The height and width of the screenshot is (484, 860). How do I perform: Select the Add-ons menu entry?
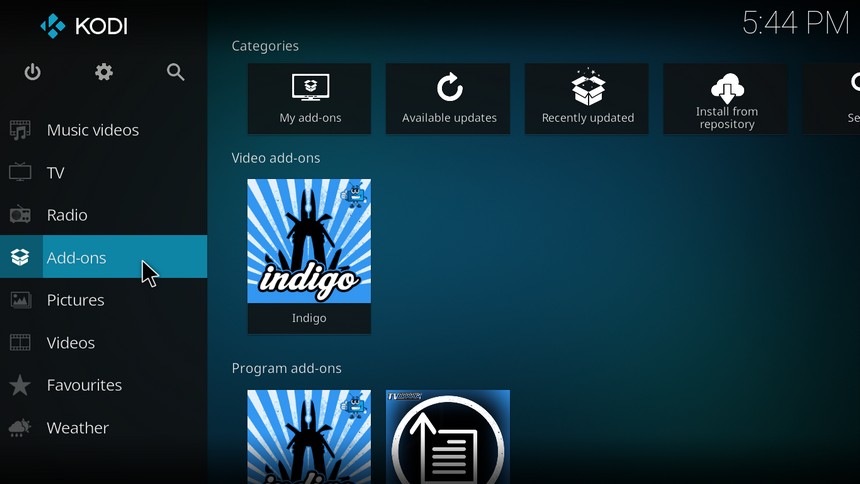[104, 257]
